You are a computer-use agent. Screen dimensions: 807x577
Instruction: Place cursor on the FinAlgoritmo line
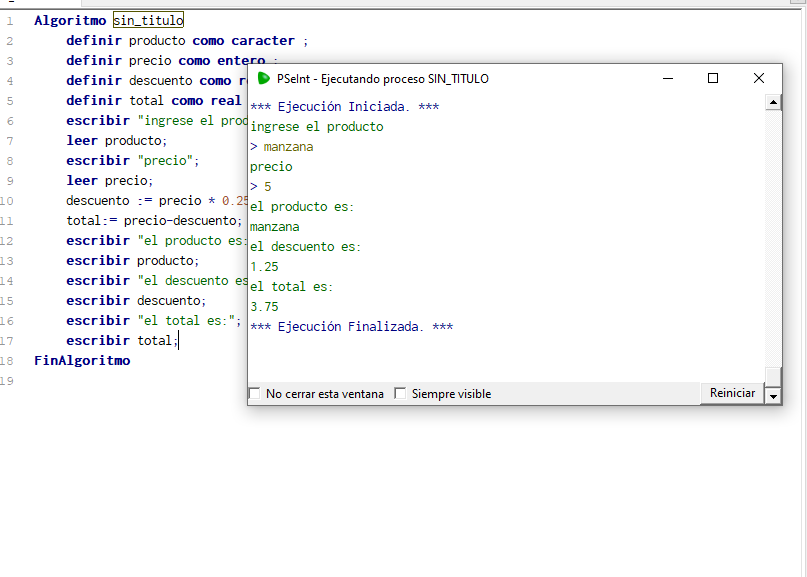pyautogui.click(x=82, y=360)
